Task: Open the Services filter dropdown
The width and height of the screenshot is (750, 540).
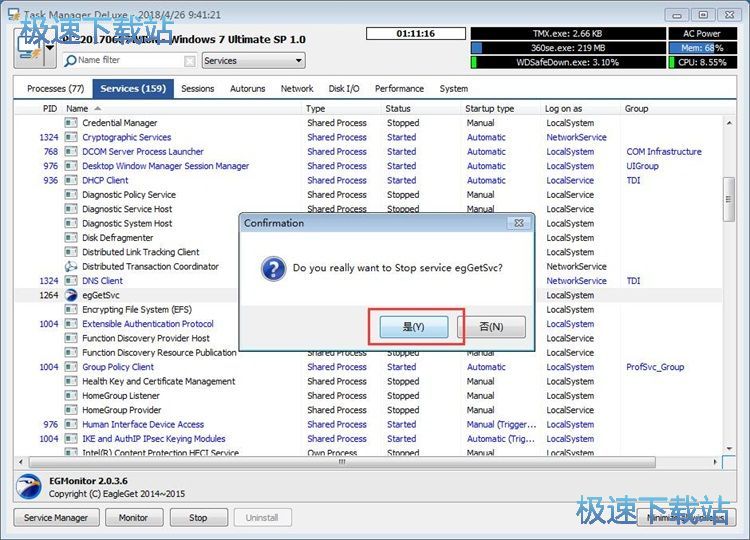Action: pos(246,61)
